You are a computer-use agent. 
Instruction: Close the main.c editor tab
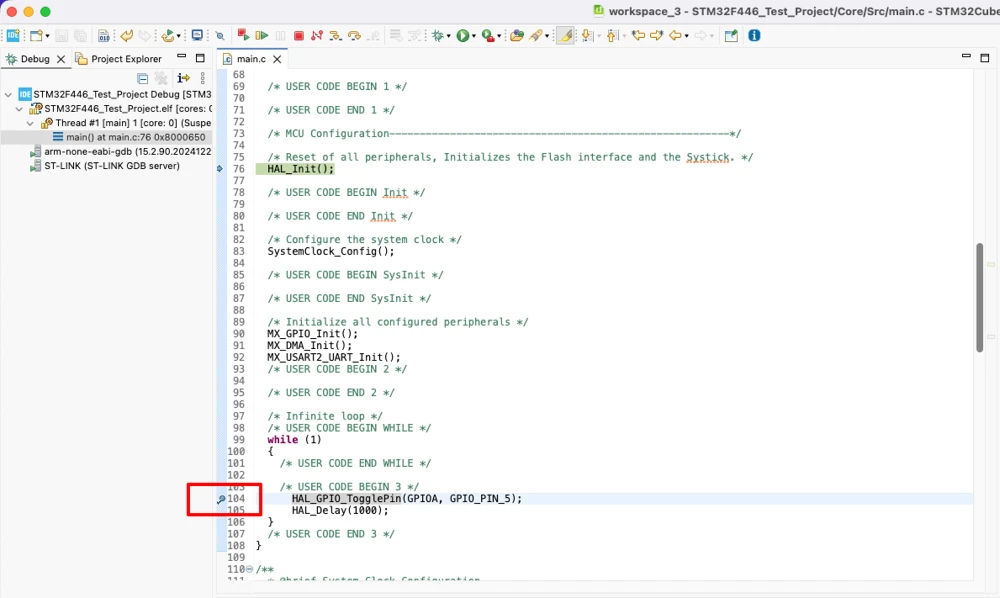(x=277, y=59)
